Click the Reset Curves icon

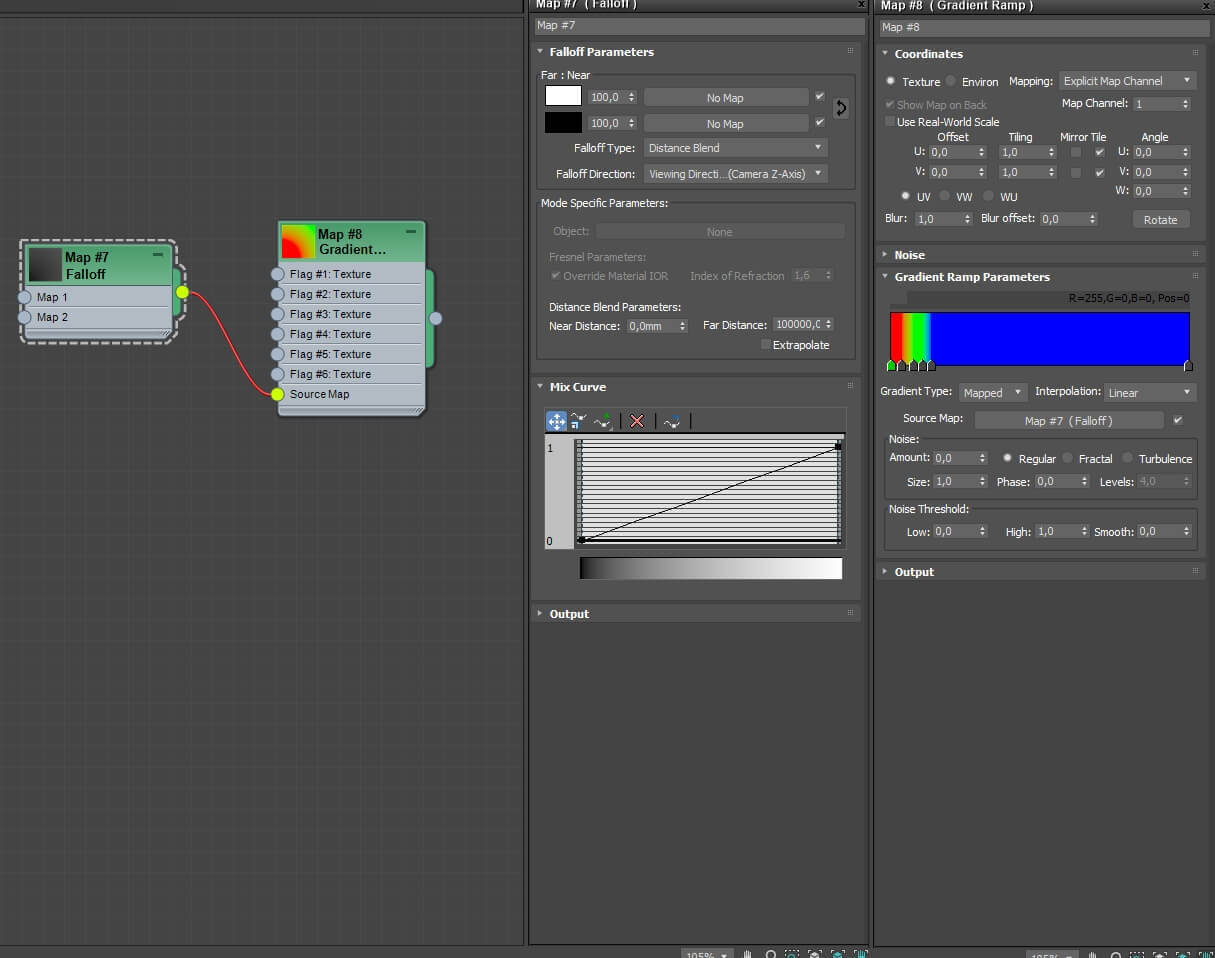pyautogui.click(x=671, y=421)
